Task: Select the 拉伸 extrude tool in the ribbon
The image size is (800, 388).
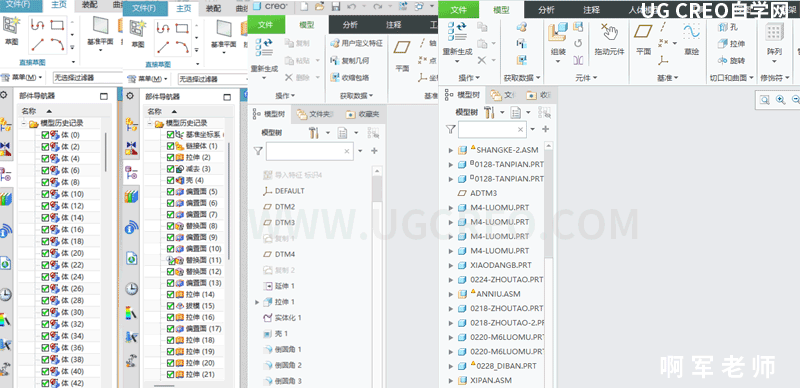Action: tap(731, 44)
